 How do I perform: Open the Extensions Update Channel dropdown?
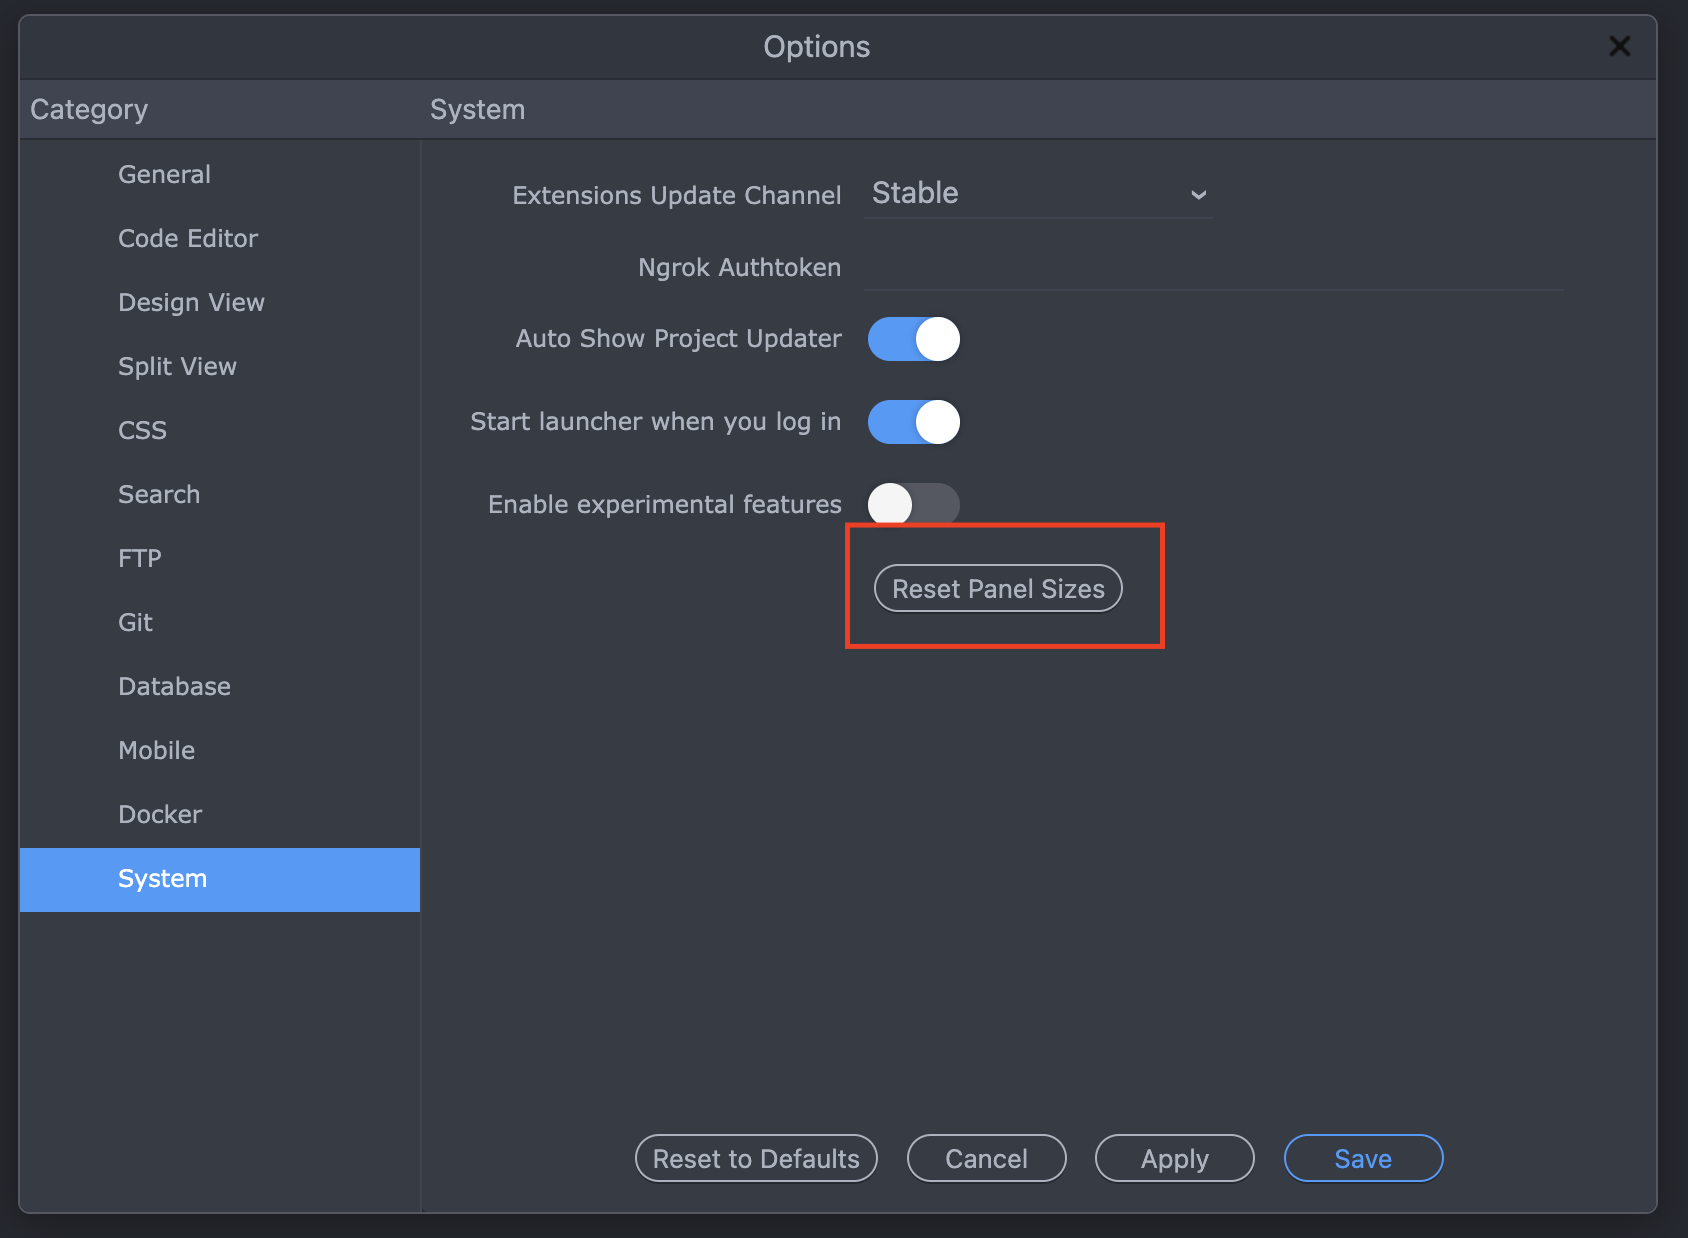[1037, 194]
